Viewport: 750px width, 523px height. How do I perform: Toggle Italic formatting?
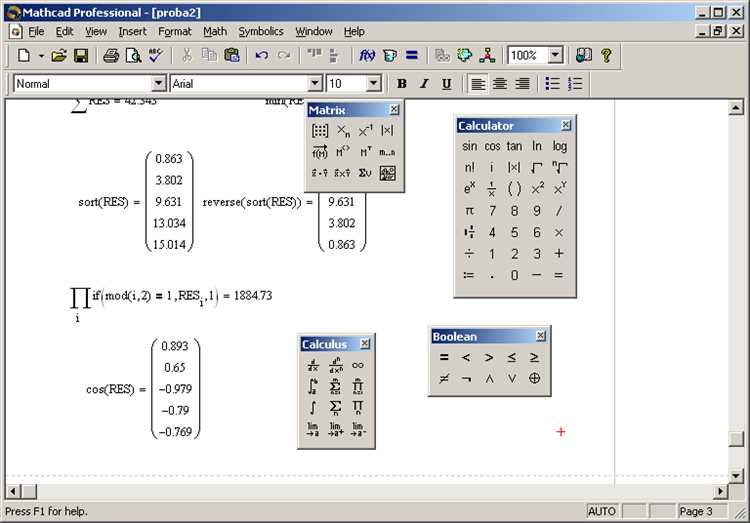pyautogui.click(x=424, y=84)
